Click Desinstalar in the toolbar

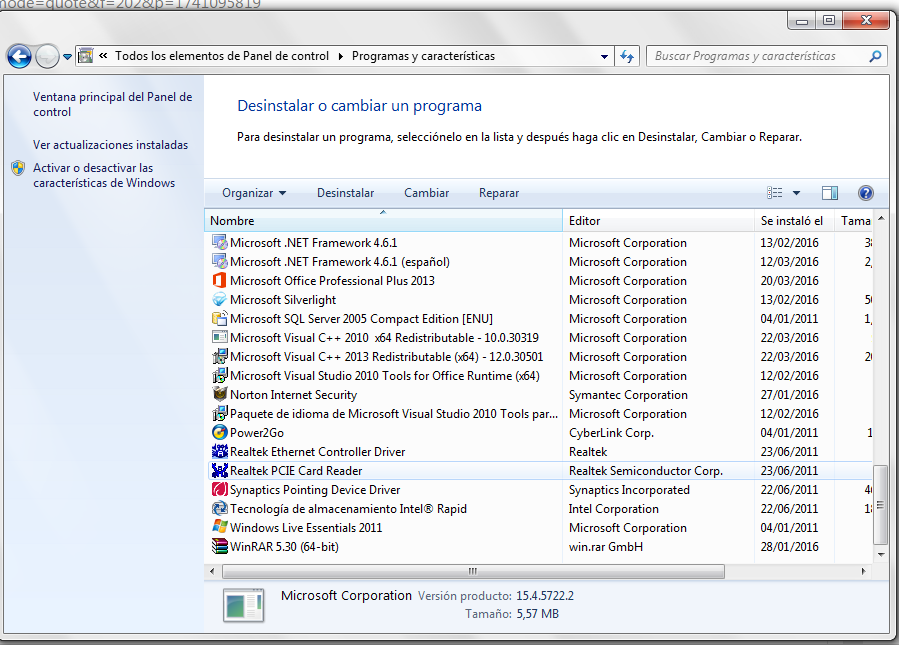pyautogui.click(x=345, y=193)
